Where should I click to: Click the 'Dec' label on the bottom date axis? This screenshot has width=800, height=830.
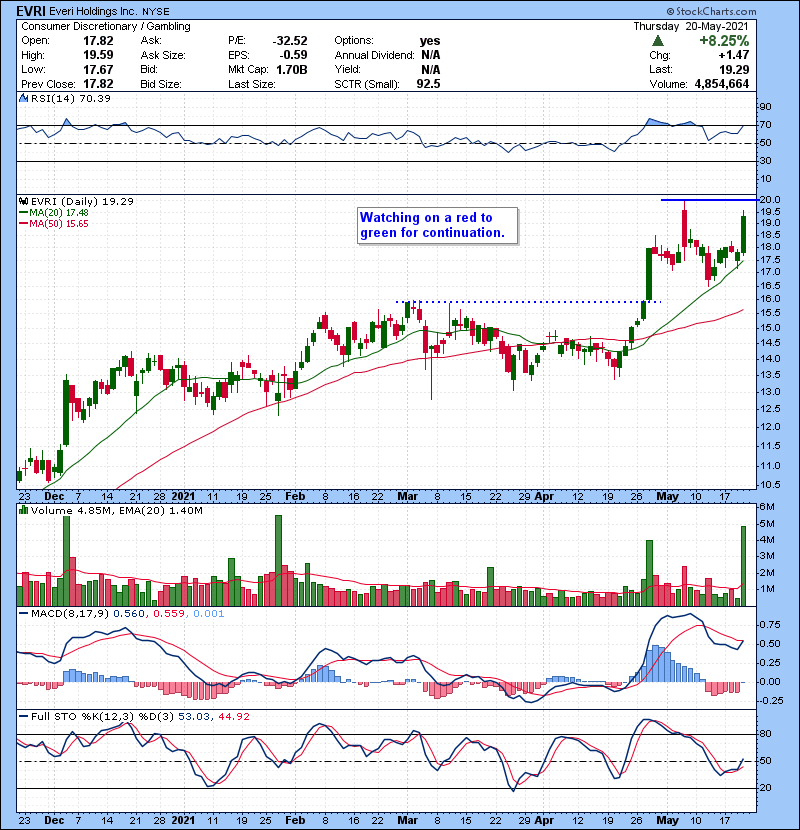coord(54,820)
